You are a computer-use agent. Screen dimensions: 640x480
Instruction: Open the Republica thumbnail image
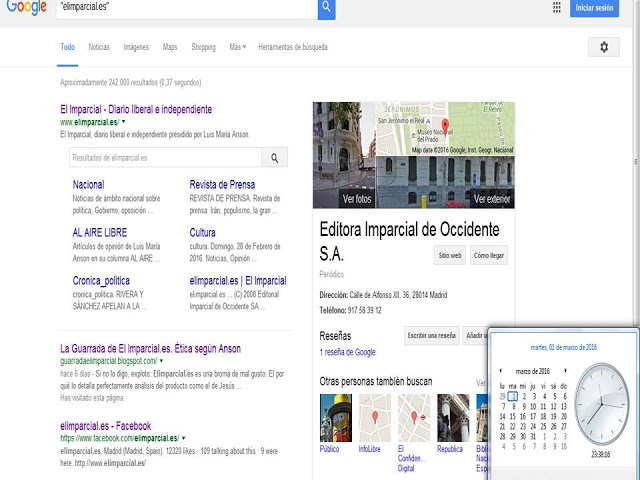point(453,418)
